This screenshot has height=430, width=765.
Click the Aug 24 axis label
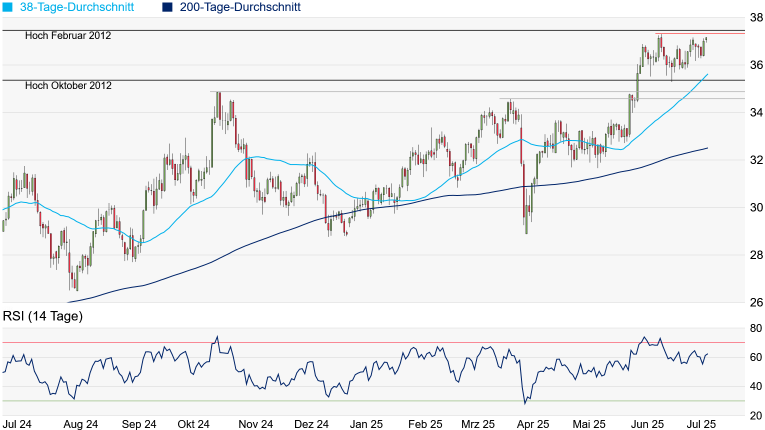point(81,424)
